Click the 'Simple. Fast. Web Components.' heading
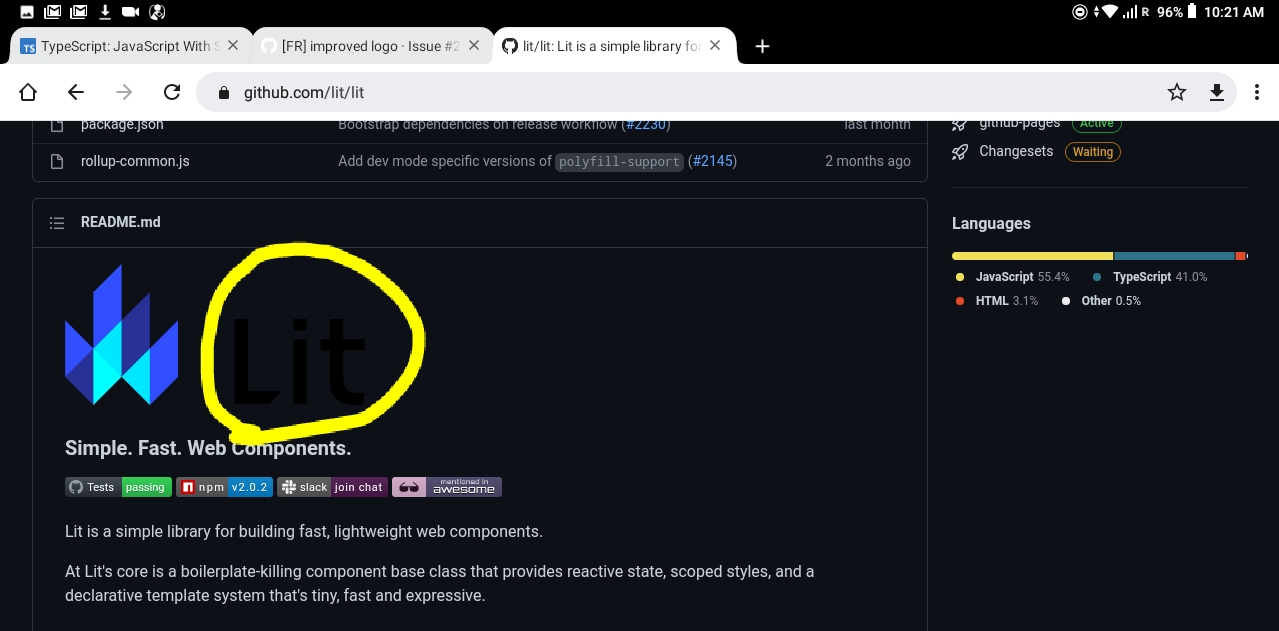 pos(208,448)
